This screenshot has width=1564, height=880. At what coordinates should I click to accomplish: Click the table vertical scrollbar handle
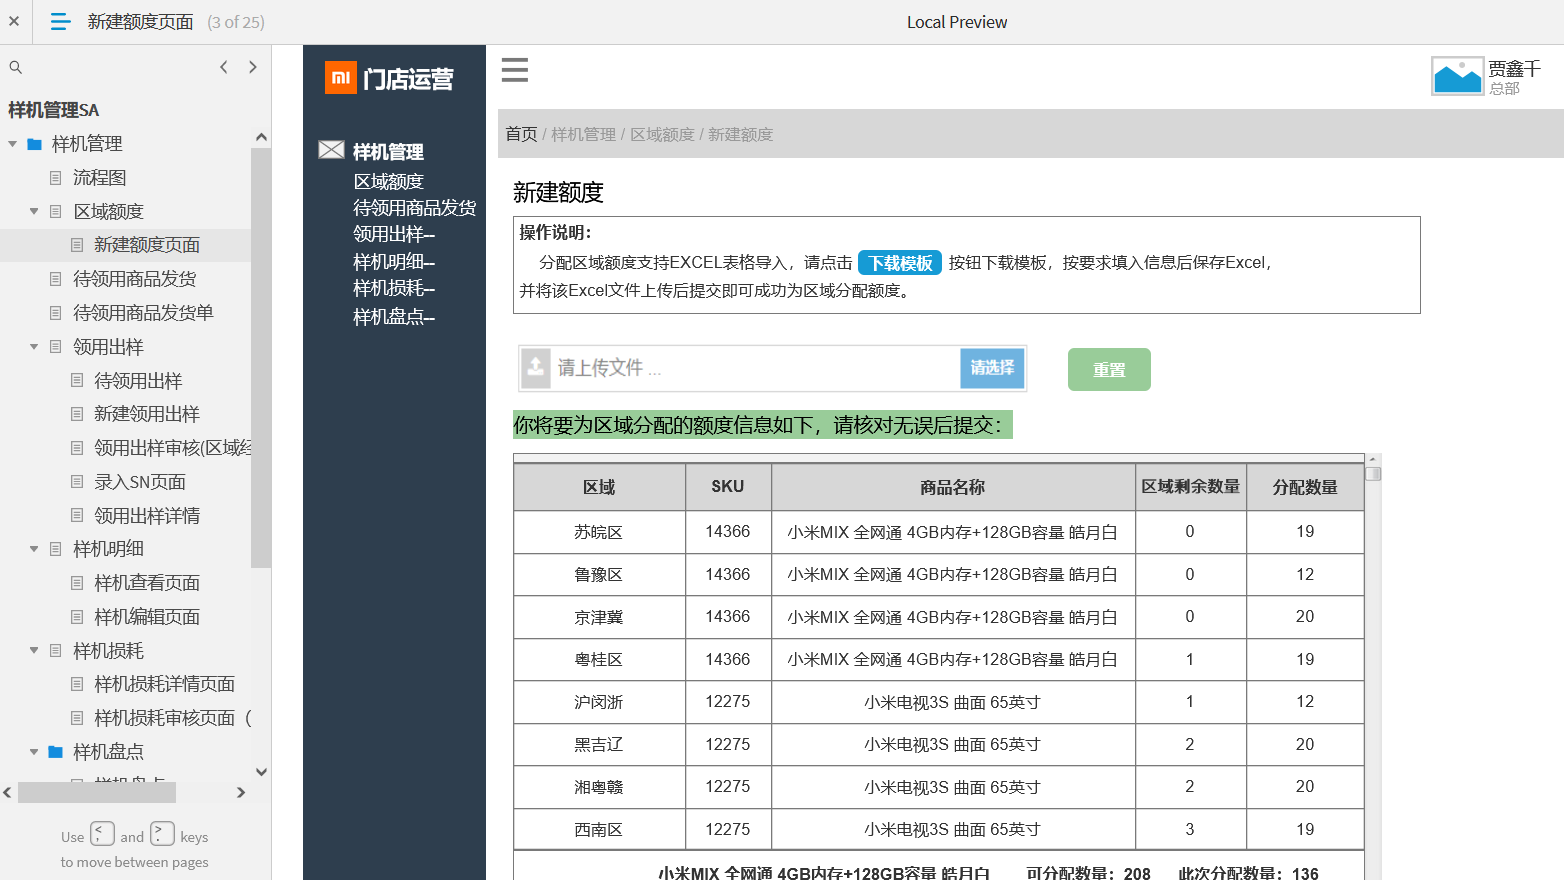click(1374, 474)
